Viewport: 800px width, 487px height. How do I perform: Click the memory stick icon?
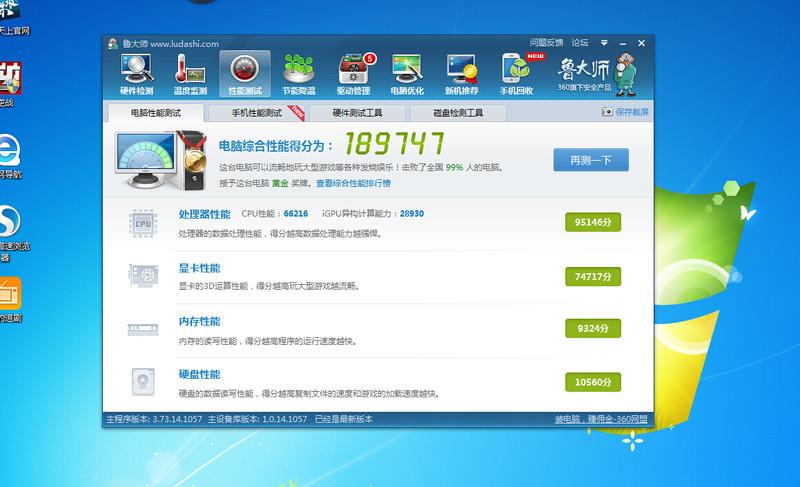click(x=143, y=329)
